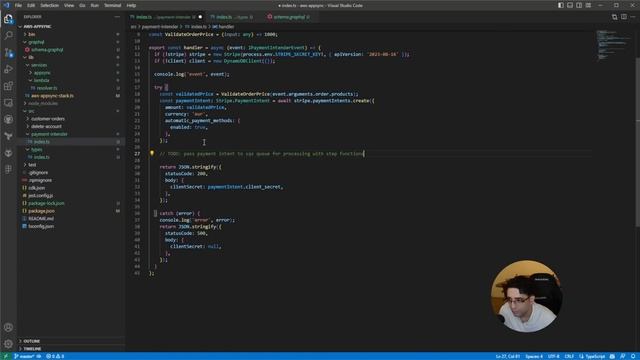Open README.md in the explorer
Image resolution: width=640 pixels, height=360 pixels.
(x=41, y=218)
